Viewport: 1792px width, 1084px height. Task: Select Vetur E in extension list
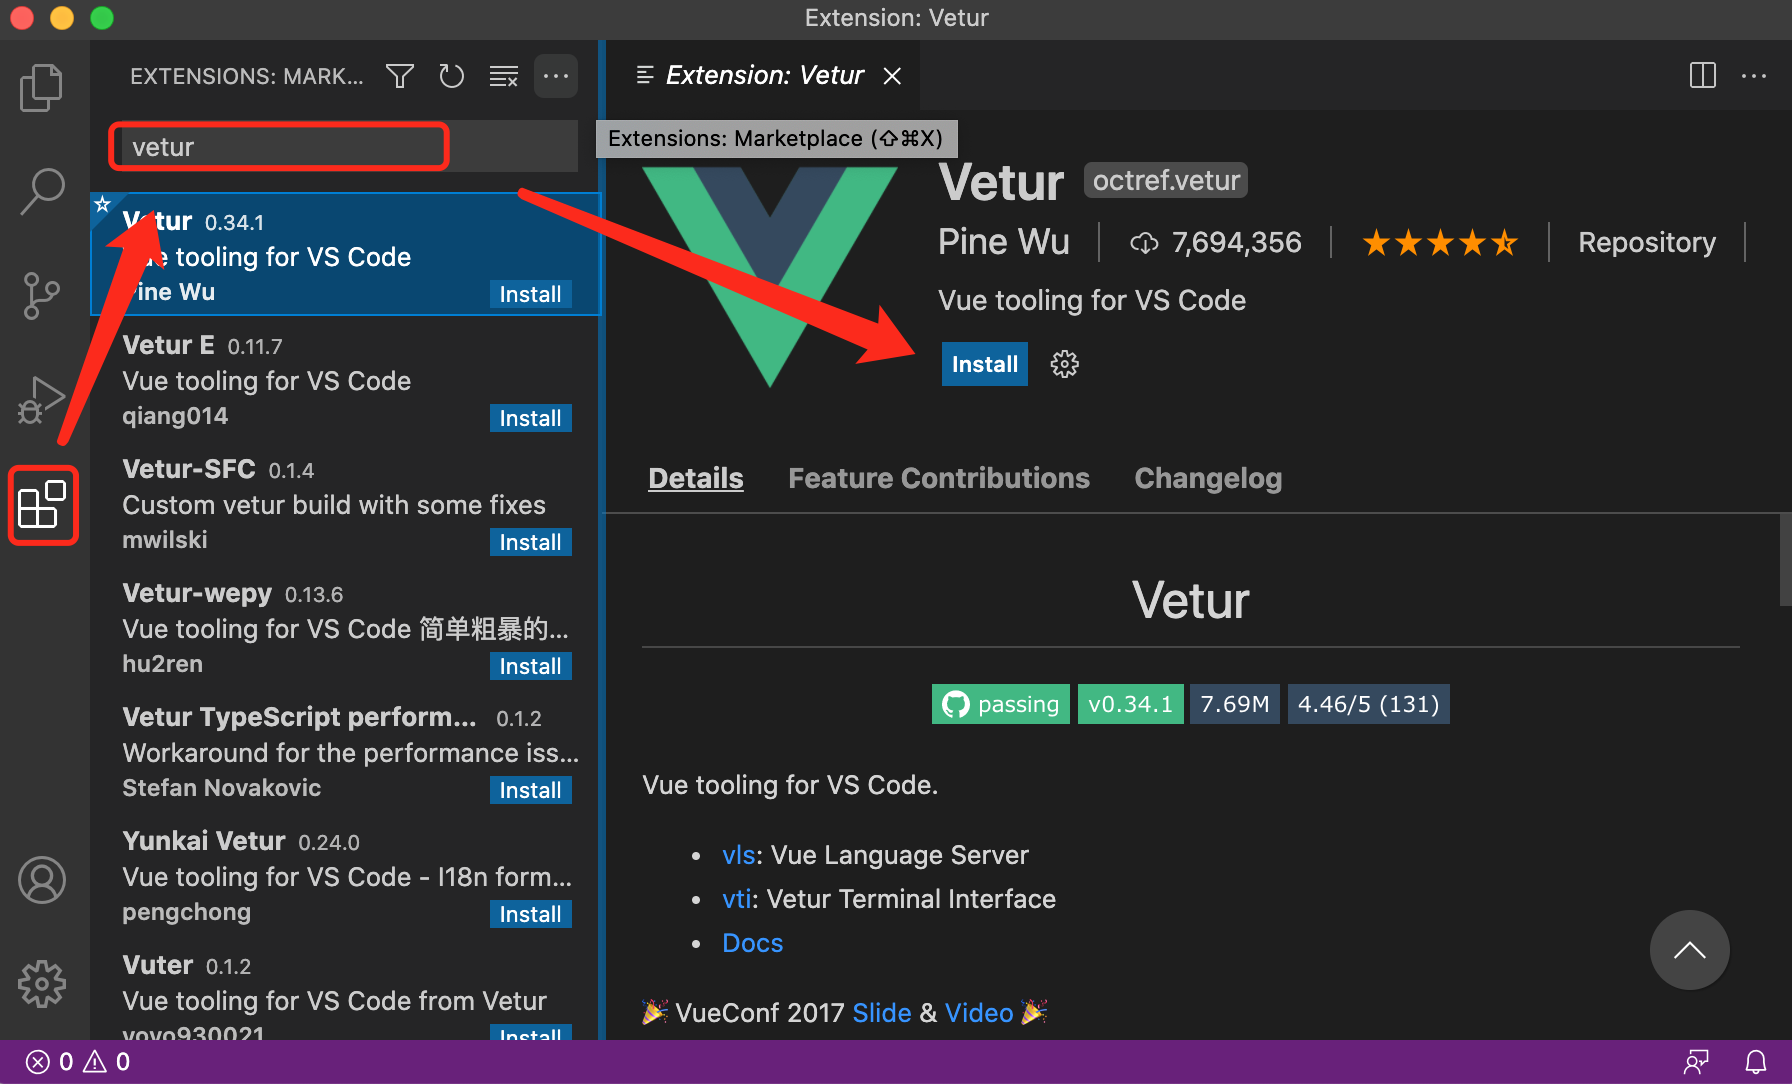click(345, 379)
